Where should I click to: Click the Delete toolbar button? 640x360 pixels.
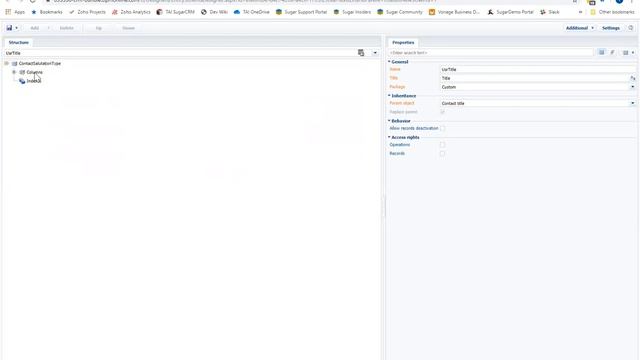67,28
